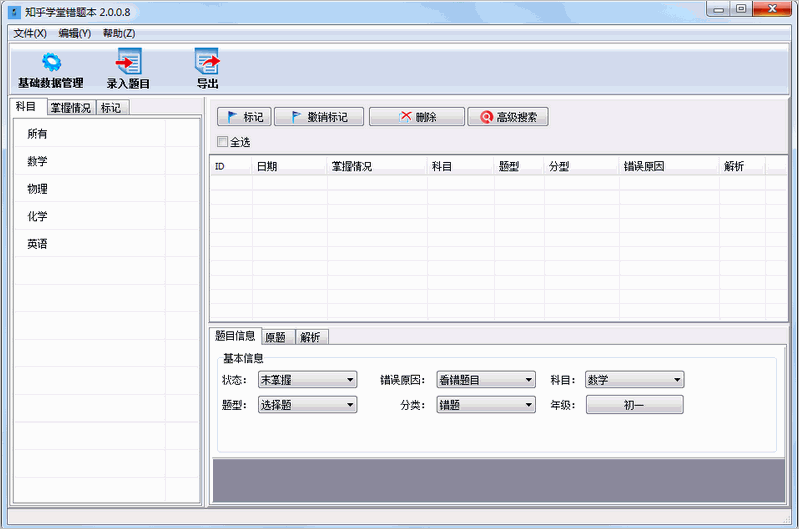
Task: Click the 分型 column header
Action: (x=581, y=166)
